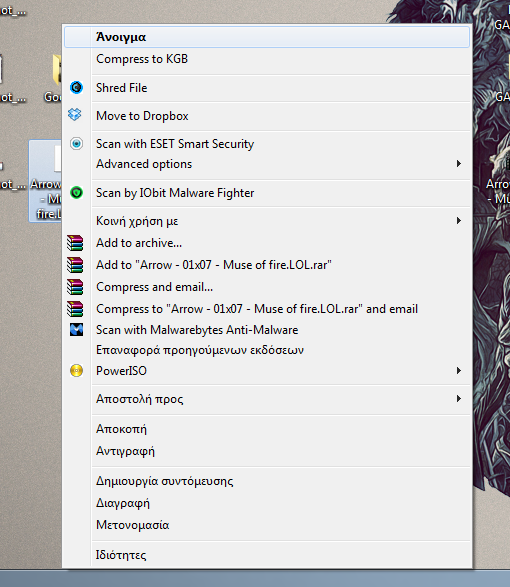This screenshot has height=587, width=510.
Task: Choose Αποκοπή to cut the file
Action: 267,429
